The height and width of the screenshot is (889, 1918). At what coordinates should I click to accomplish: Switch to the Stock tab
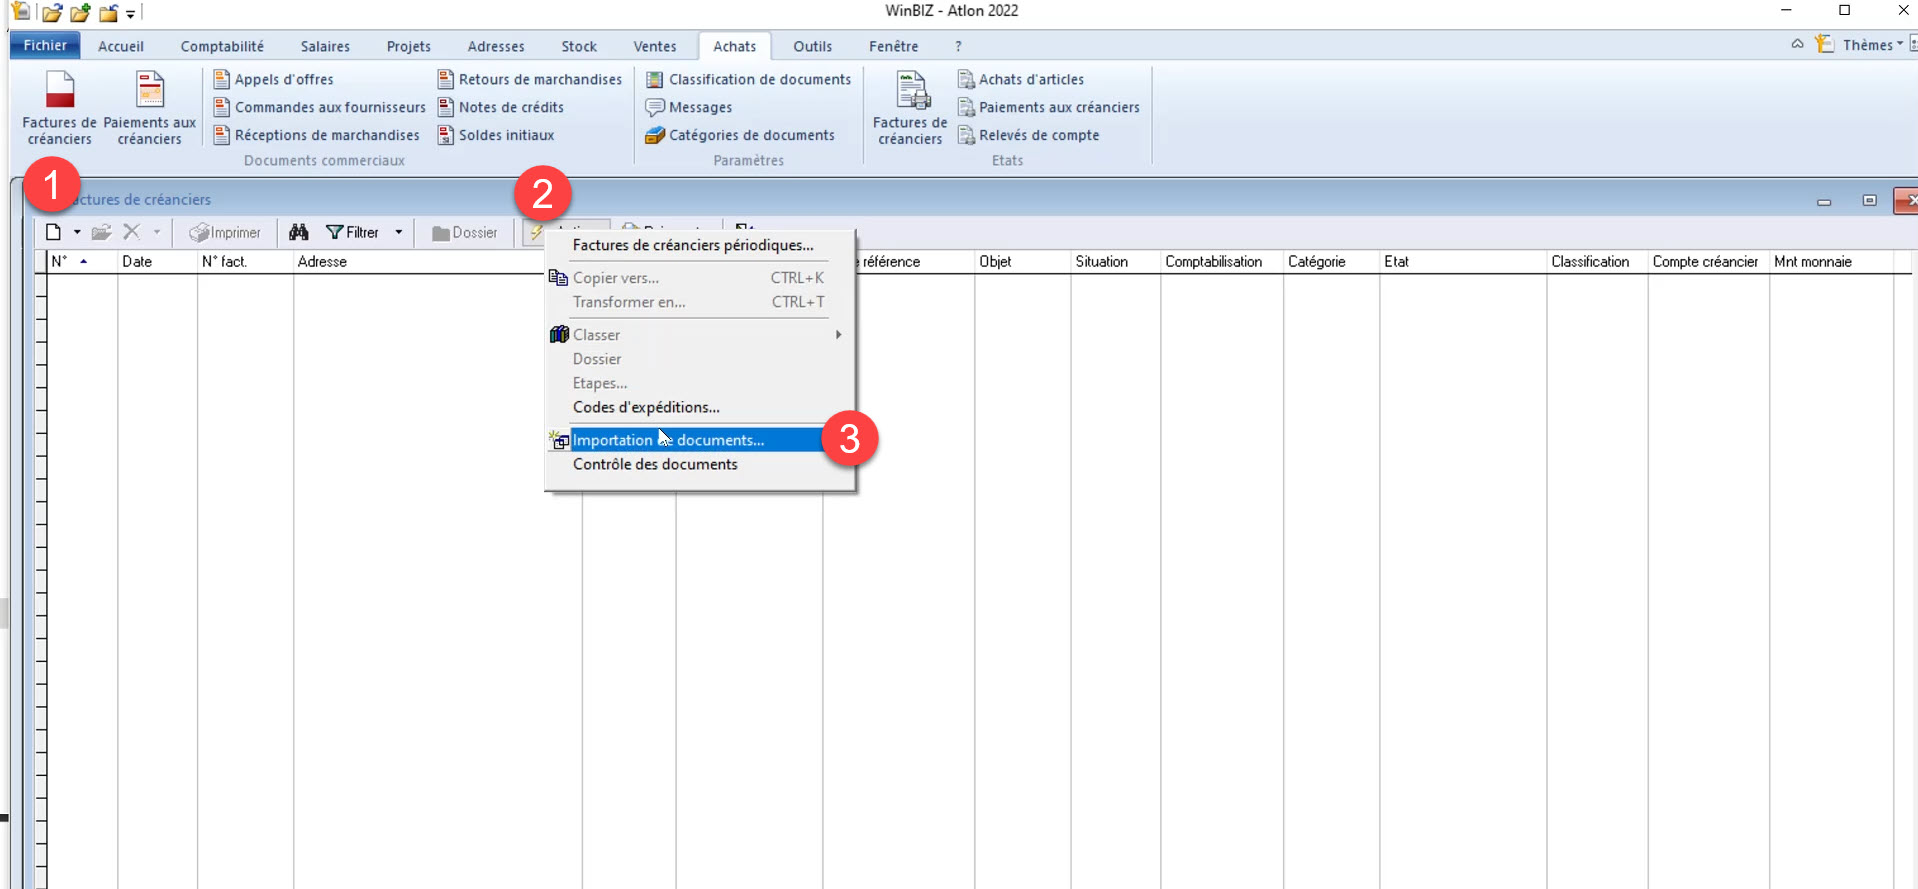tap(579, 46)
